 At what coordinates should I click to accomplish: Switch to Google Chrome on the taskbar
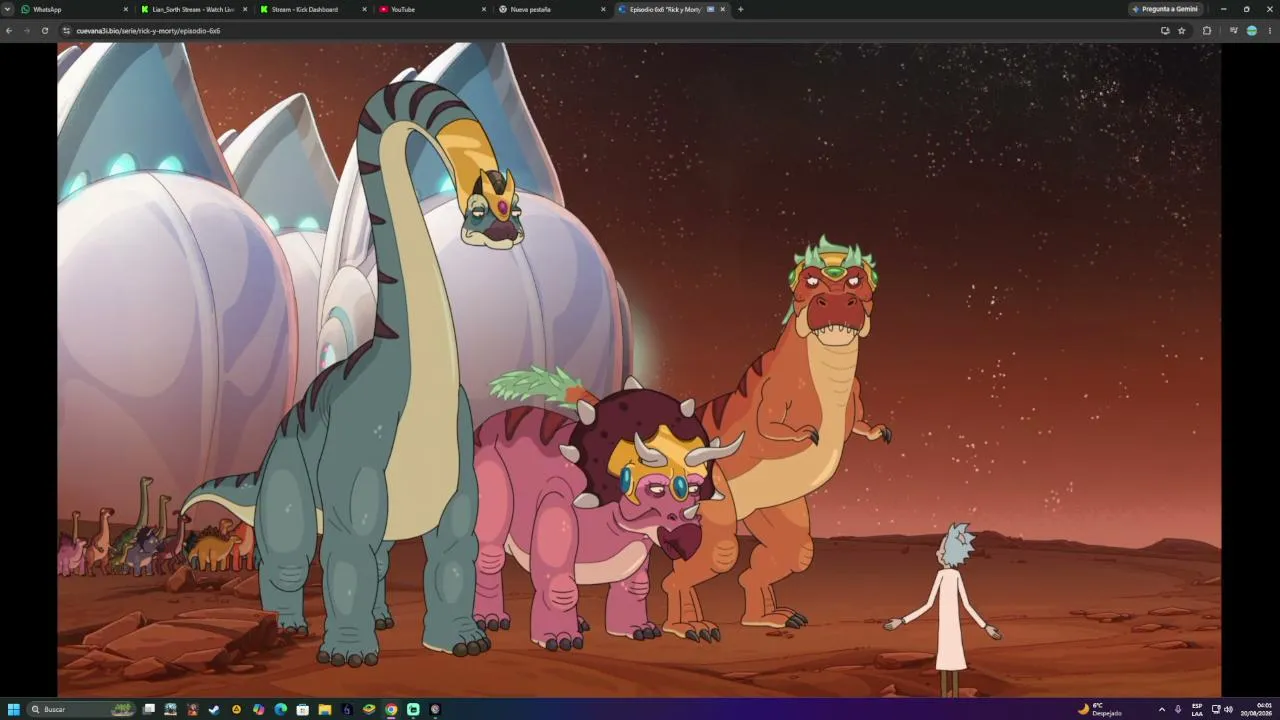coord(391,709)
